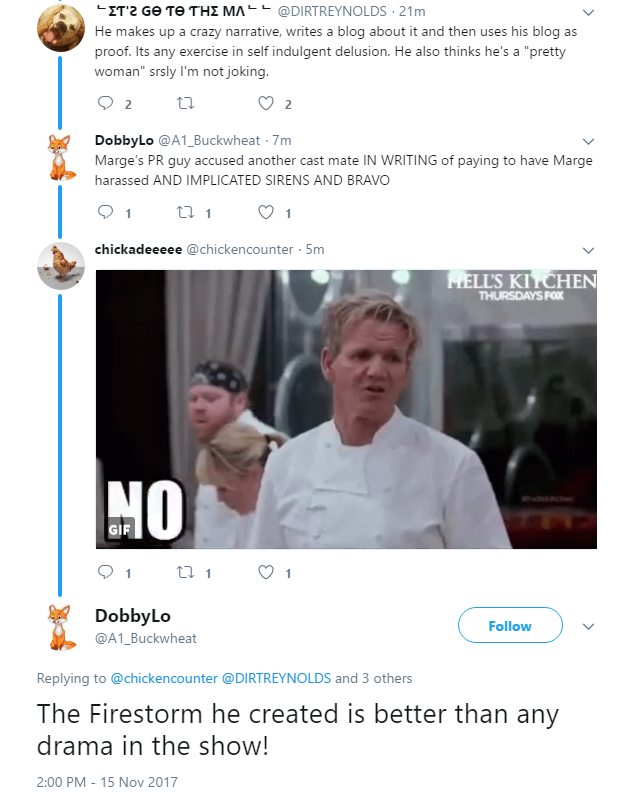Retweet chickadeeeee's Hell's Kitchen GIF tweet
Screen dimensions: 637x795
[x=184, y=573]
